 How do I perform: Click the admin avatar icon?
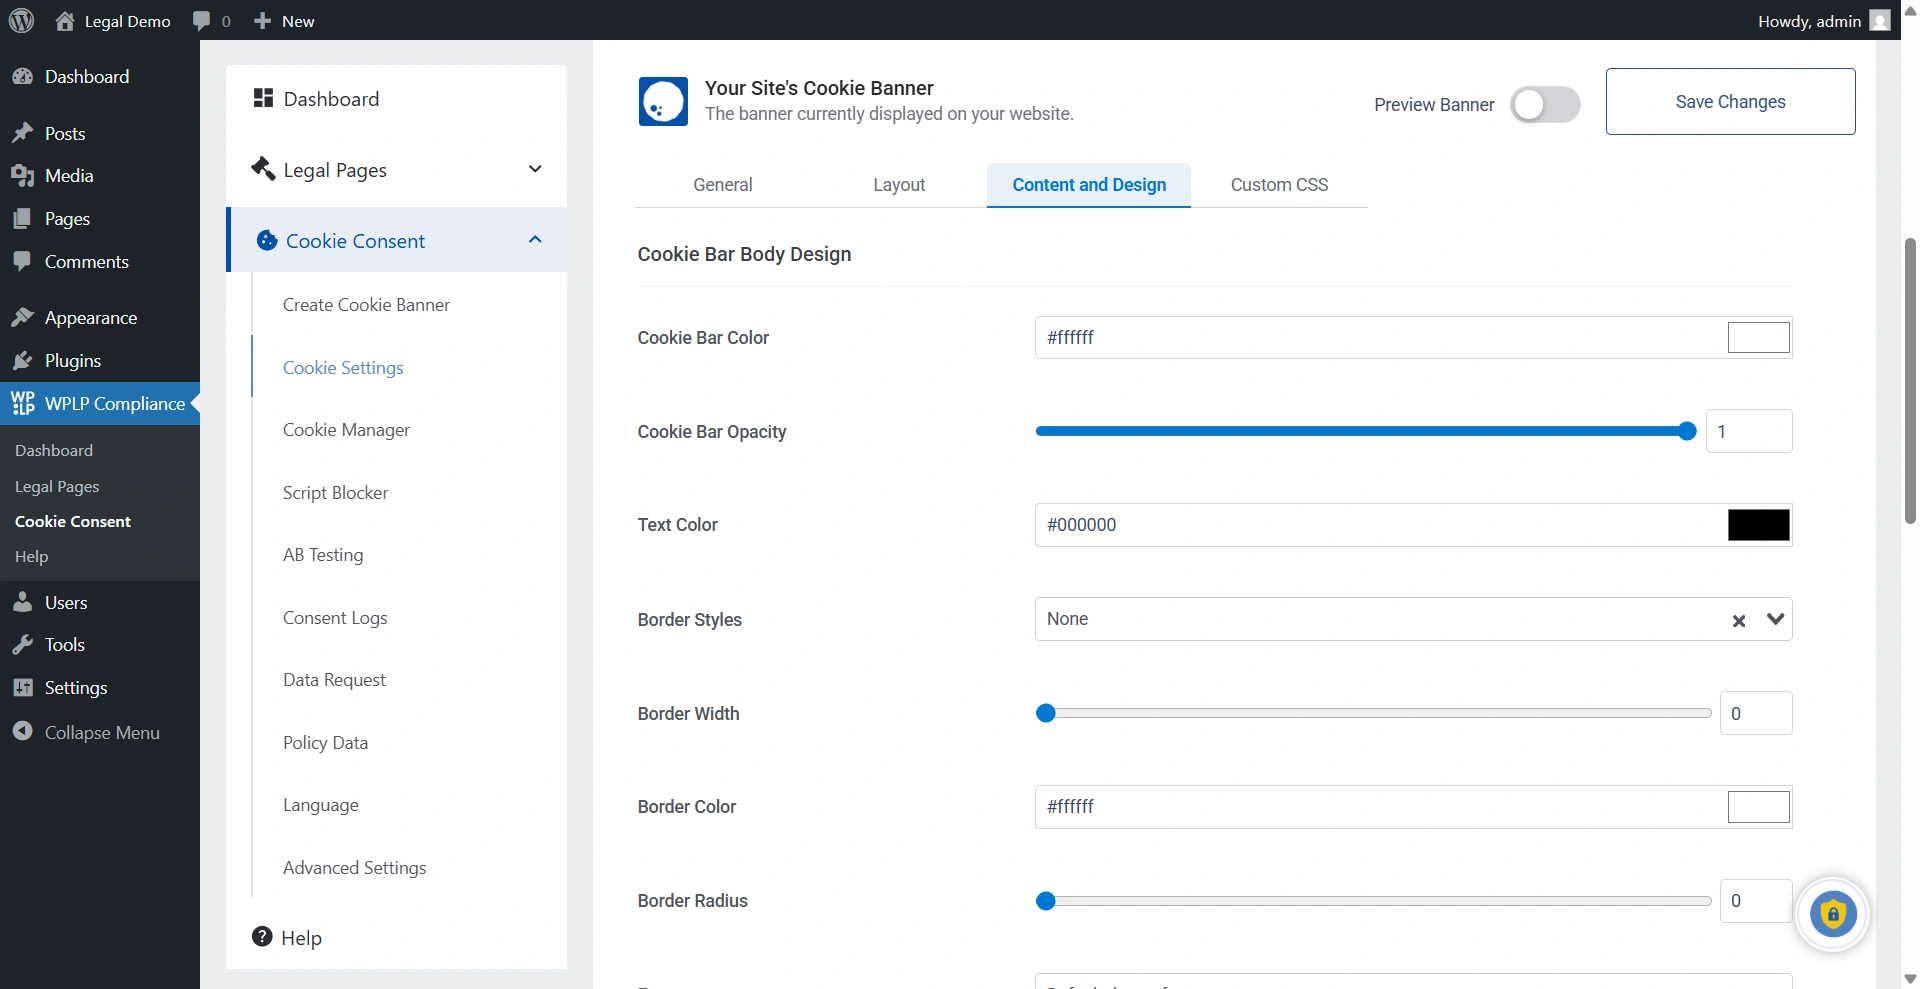click(1880, 21)
